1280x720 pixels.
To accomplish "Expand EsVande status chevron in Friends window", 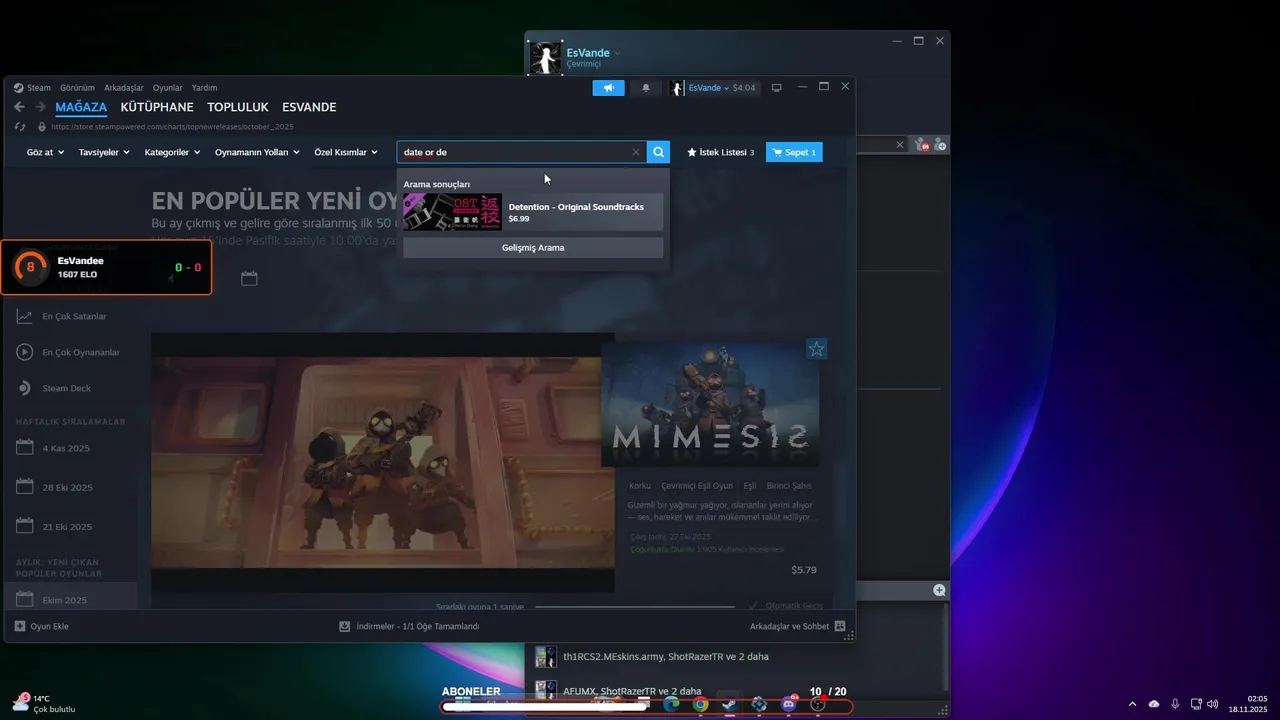I will [x=617, y=53].
